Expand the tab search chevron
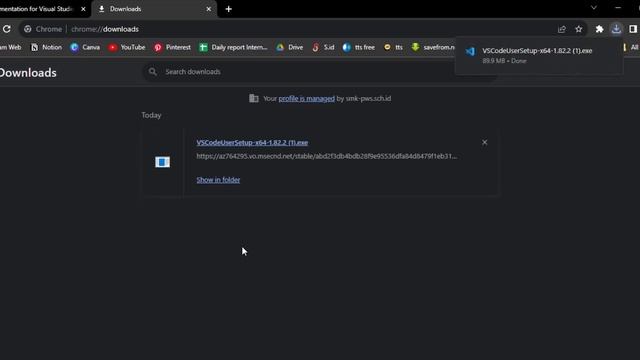This screenshot has width=640, height=360. click(x=594, y=8)
